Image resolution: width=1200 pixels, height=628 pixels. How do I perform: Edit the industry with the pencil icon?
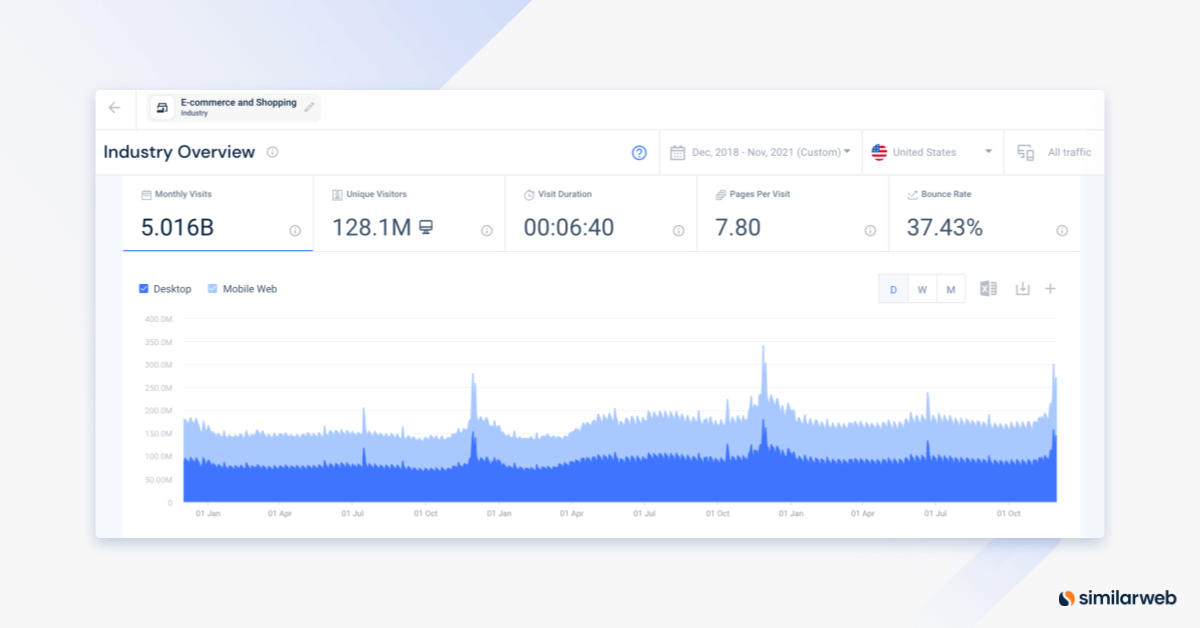point(309,107)
